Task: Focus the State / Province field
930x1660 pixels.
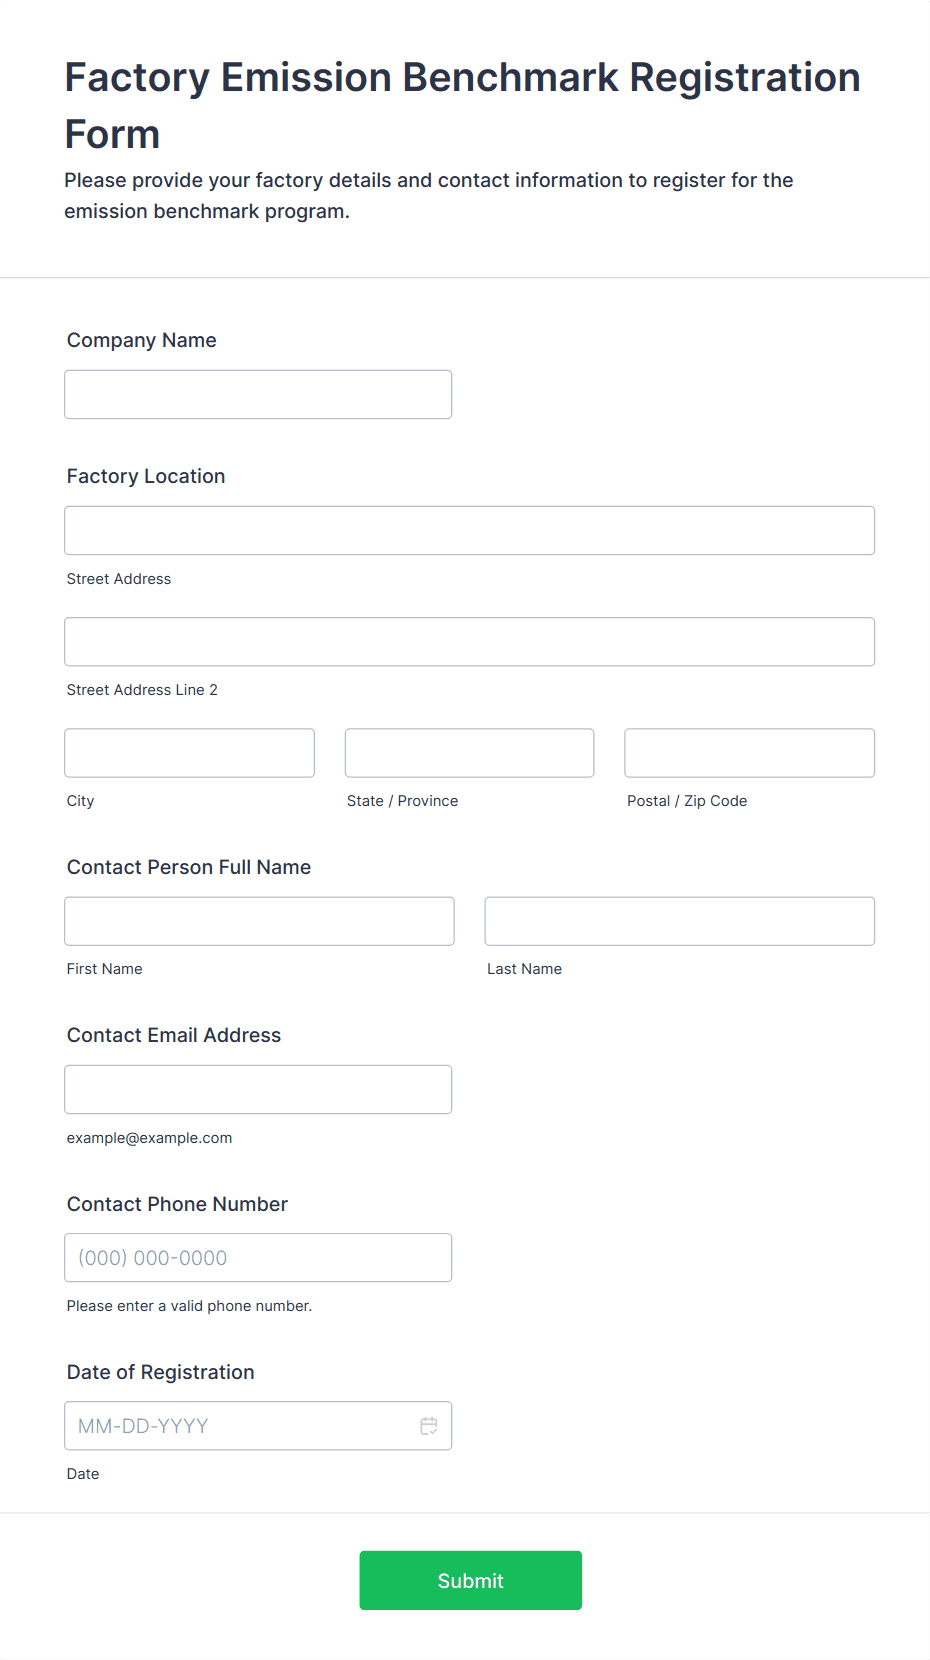Action: tap(469, 753)
